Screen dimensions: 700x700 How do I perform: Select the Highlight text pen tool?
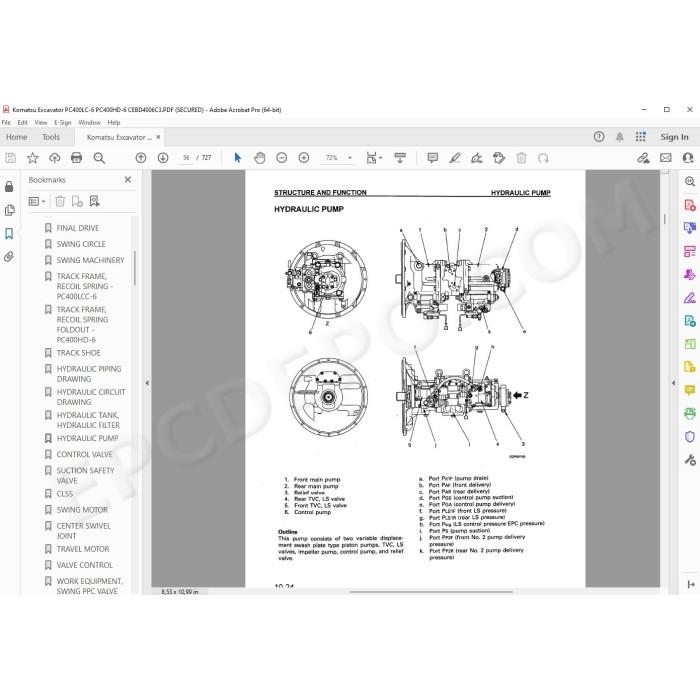pyautogui.click(x=454, y=158)
